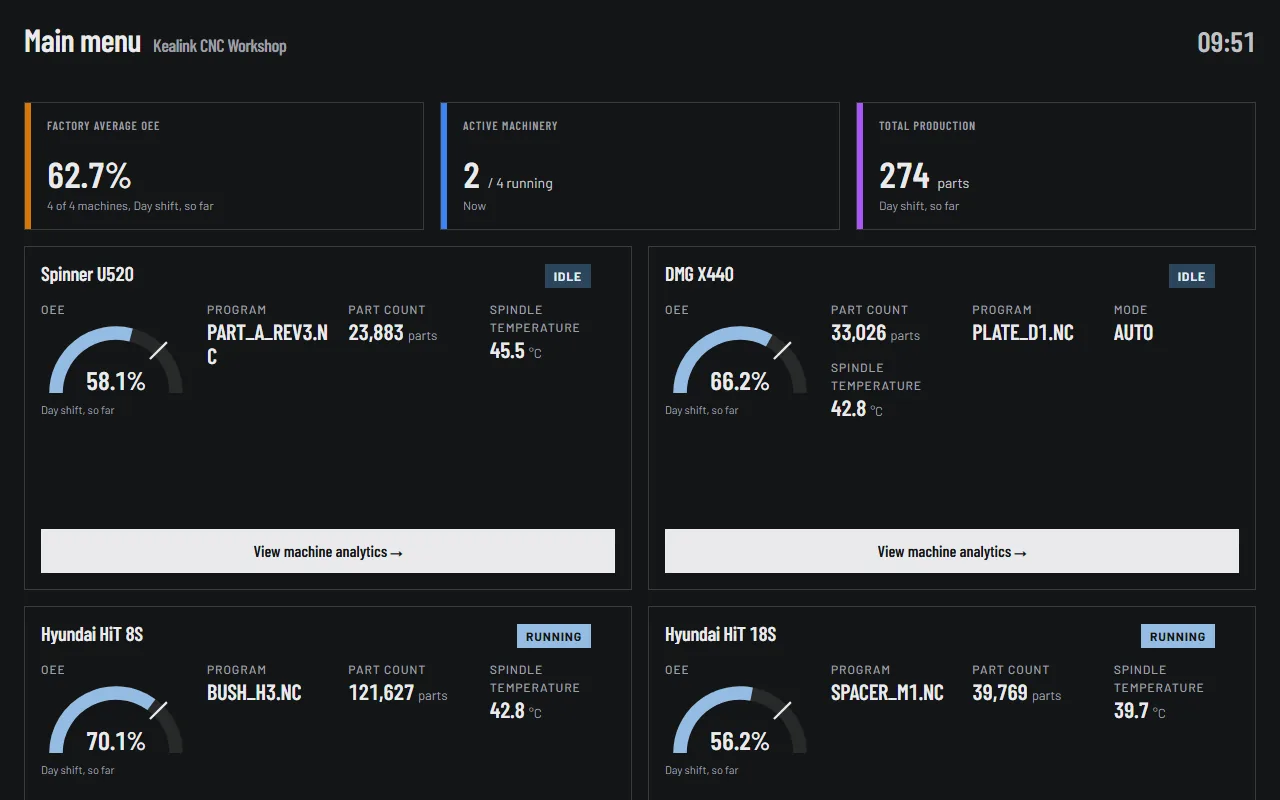Open the Active Machinery summary card
The image size is (1280, 800).
(x=640, y=166)
